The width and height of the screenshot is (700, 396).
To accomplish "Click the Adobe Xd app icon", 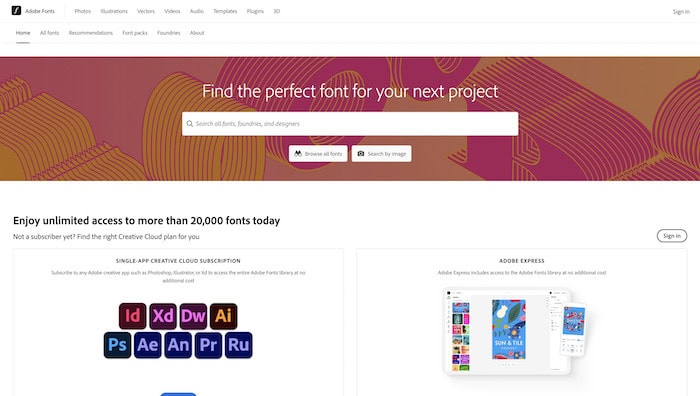I will pos(163,316).
